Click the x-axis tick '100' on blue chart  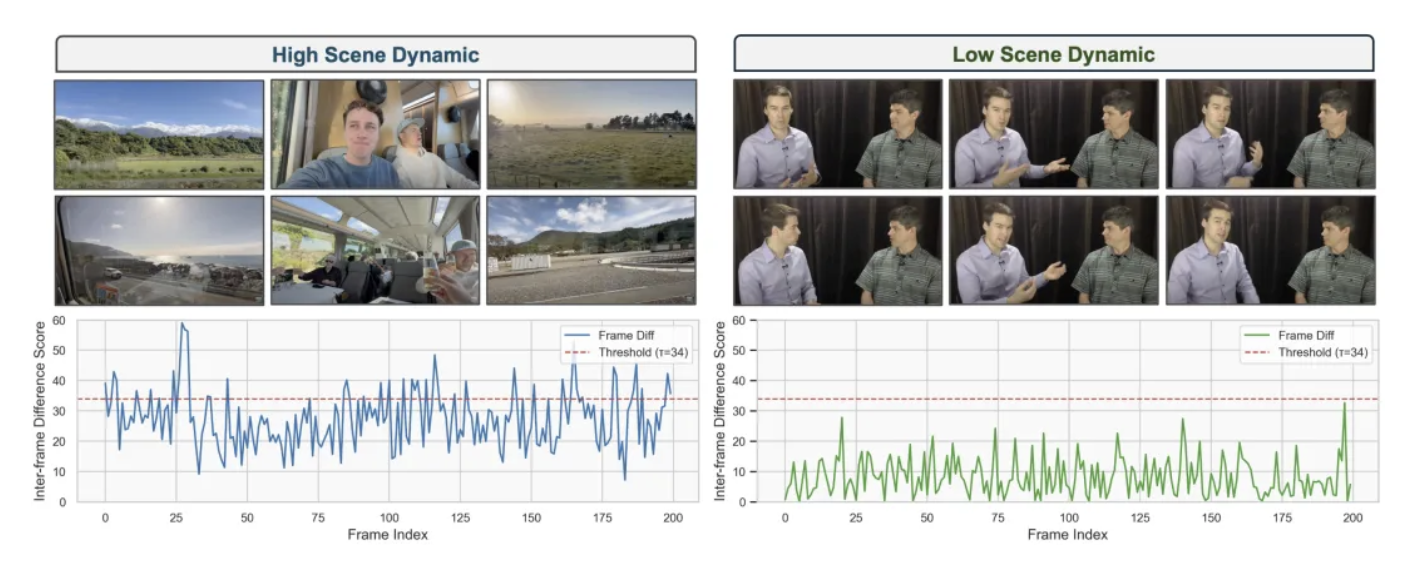point(388,517)
